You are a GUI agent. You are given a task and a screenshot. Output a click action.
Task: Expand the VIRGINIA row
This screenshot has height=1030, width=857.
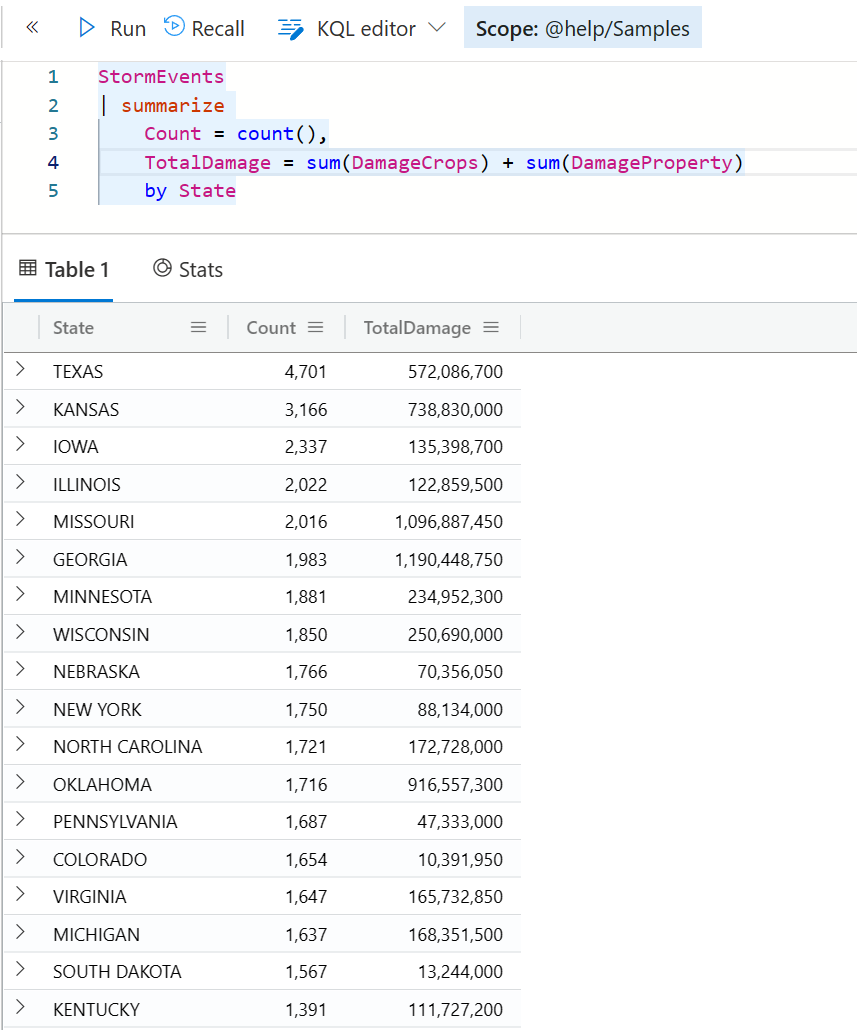[20, 893]
